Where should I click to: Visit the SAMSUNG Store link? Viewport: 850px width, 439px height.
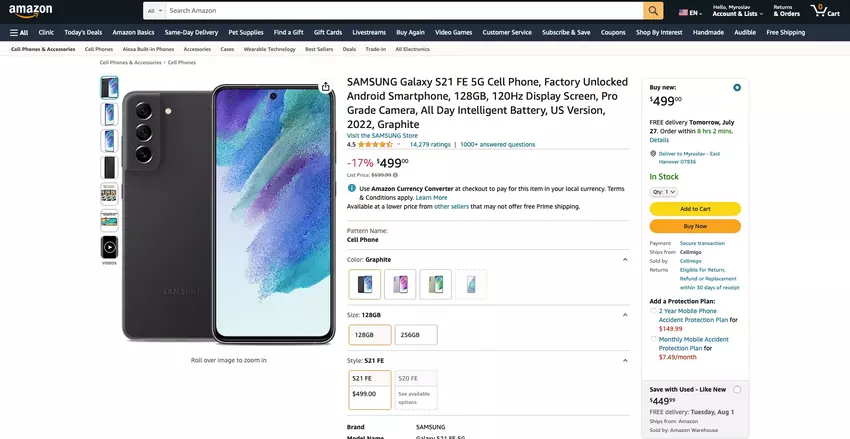click(x=382, y=135)
